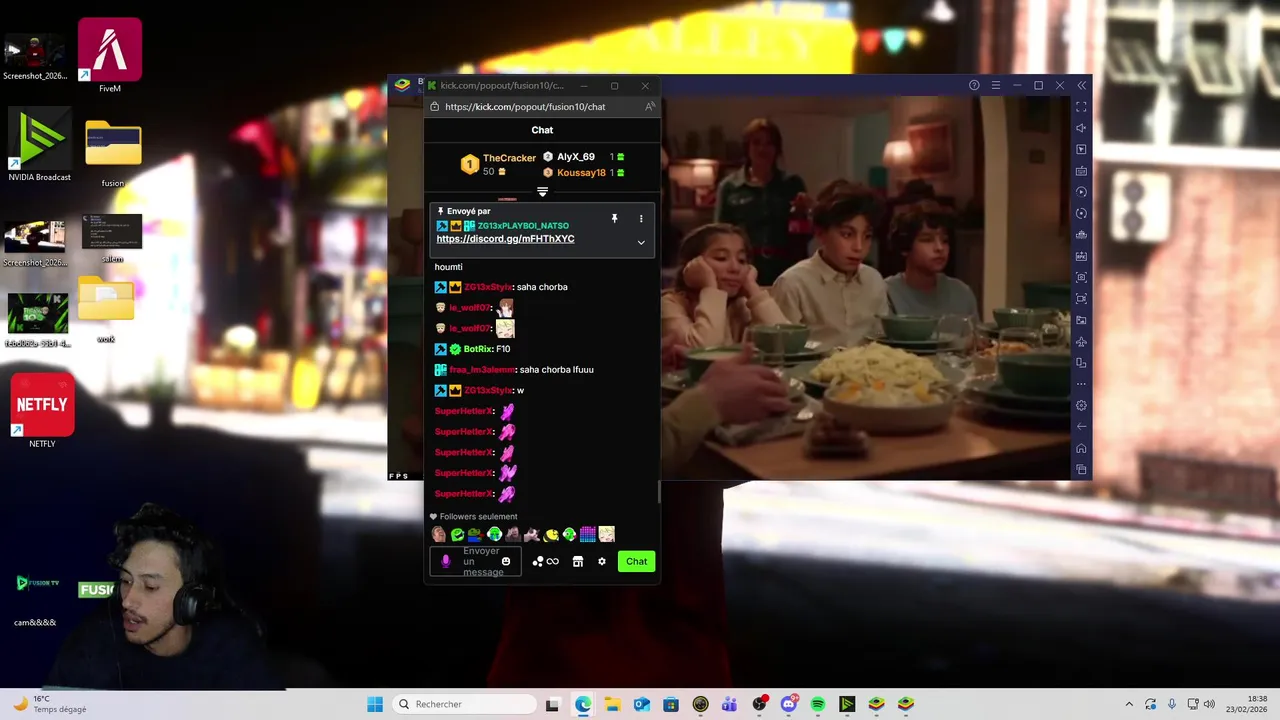Open Spotify on taskbar
The image size is (1280, 720).
pos(818,704)
